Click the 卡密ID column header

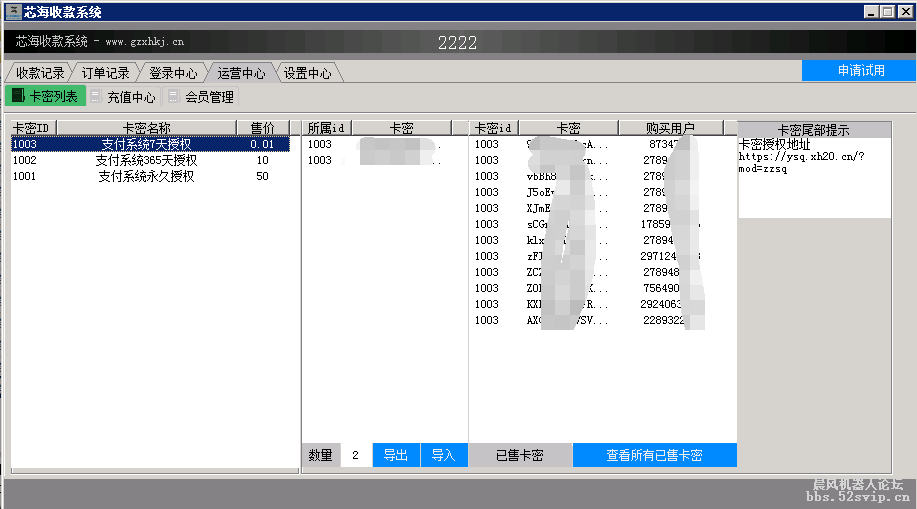tap(33, 128)
